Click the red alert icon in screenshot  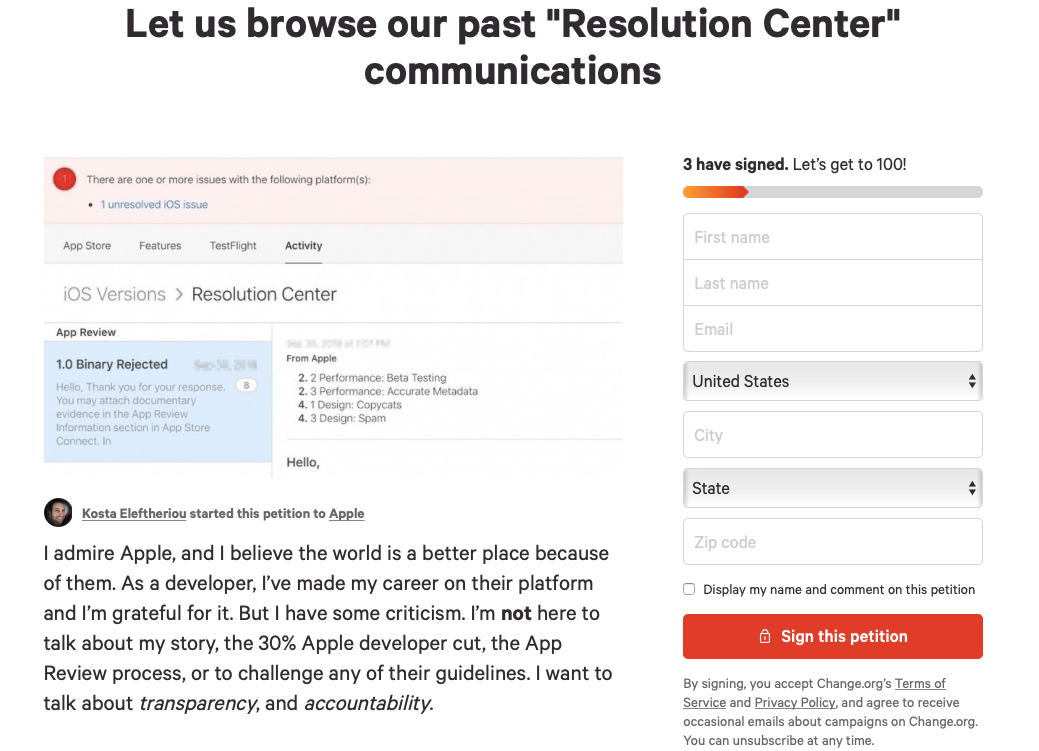64,180
